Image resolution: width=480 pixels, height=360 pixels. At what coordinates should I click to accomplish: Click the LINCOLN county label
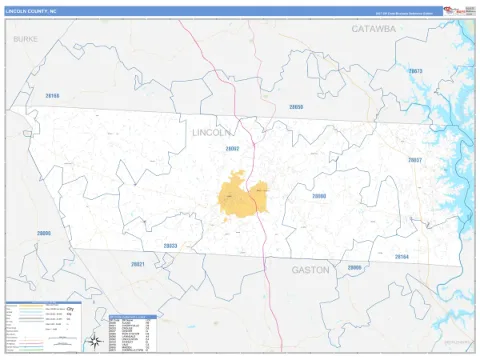tap(211, 133)
